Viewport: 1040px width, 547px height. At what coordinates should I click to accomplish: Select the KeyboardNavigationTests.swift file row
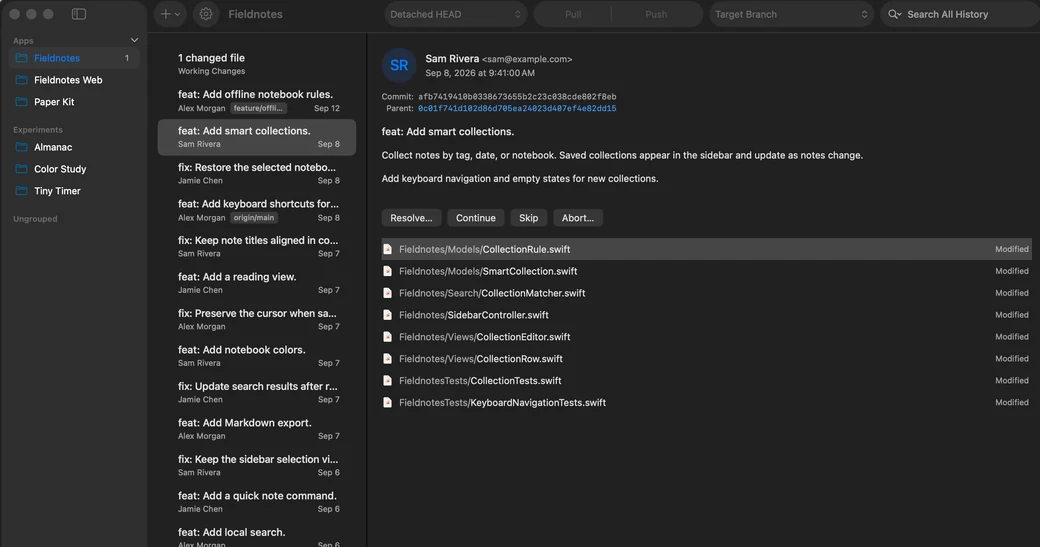[x=706, y=402]
